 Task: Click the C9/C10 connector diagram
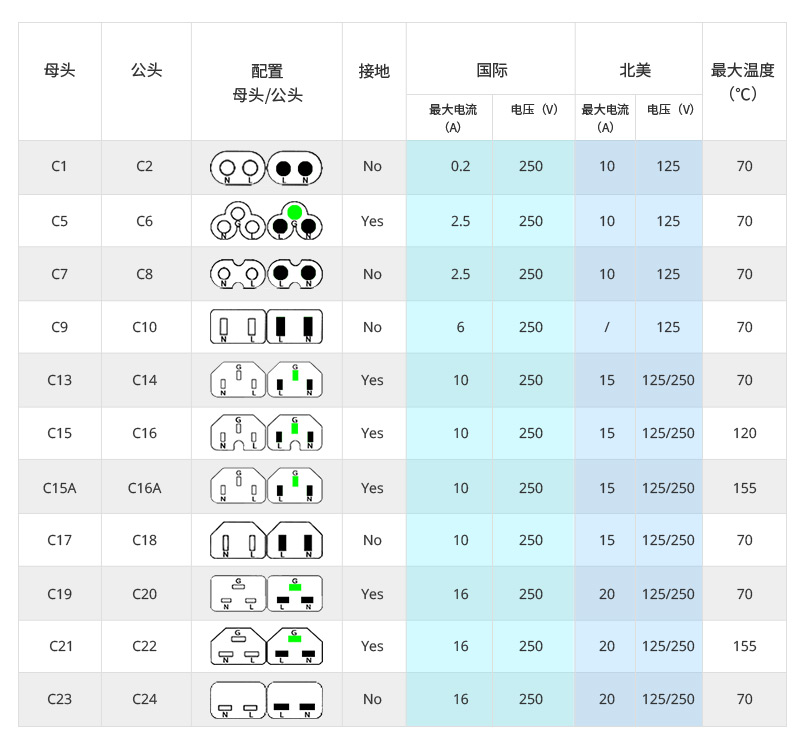coord(267,327)
